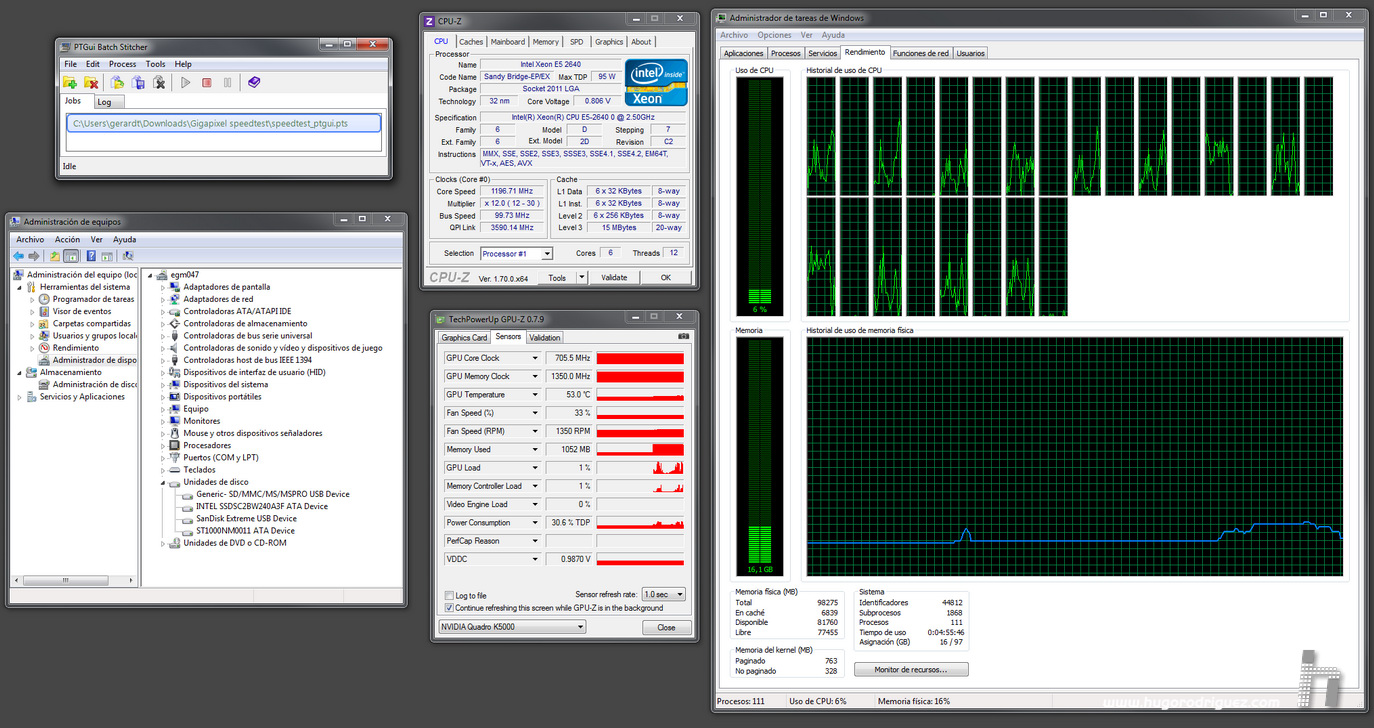
Task: Open the Process menu in PTGui Batch Stitcher
Action: tap(122, 64)
